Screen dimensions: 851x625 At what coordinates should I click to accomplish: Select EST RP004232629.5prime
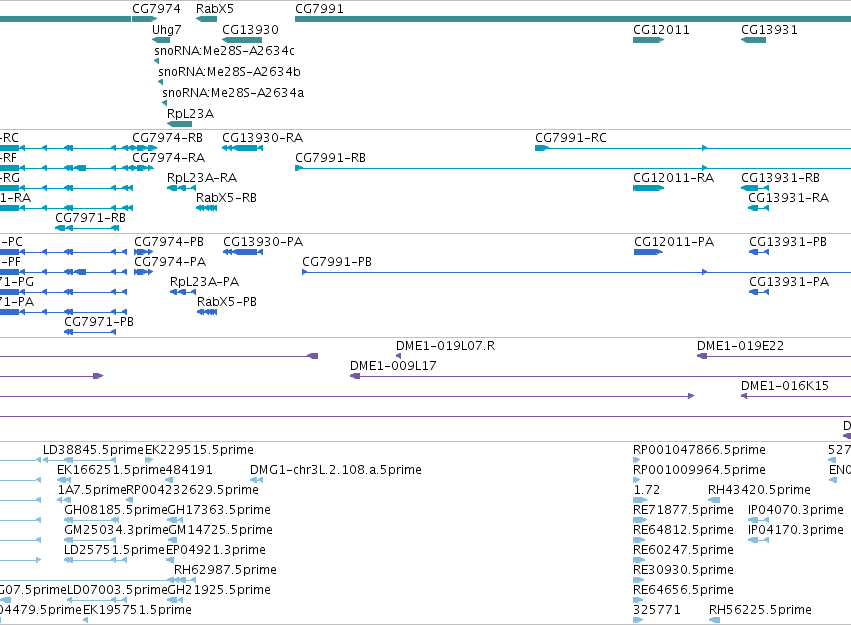point(192,490)
